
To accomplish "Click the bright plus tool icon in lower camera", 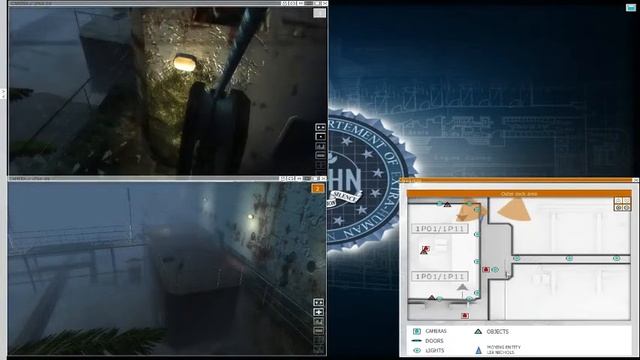I will coord(318,312).
